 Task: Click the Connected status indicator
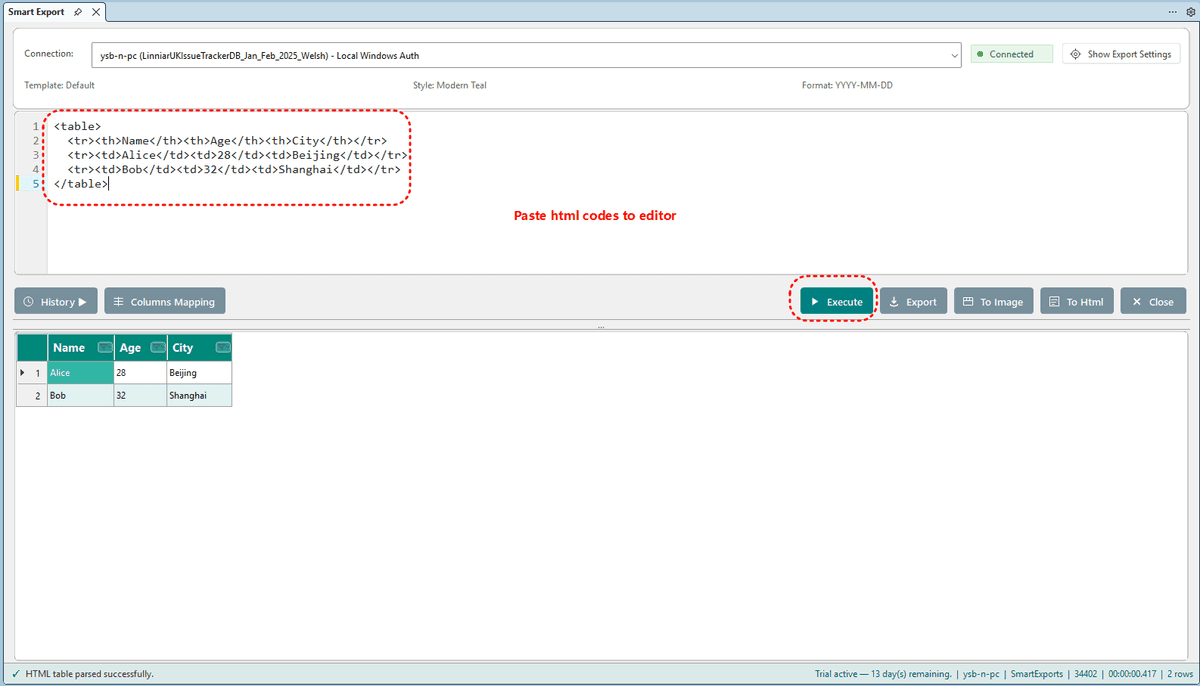pyautogui.click(x=1011, y=54)
